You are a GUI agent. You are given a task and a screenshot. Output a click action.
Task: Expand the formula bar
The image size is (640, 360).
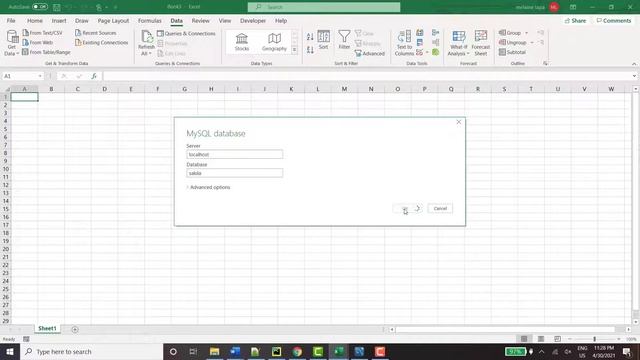click(634, 76)
